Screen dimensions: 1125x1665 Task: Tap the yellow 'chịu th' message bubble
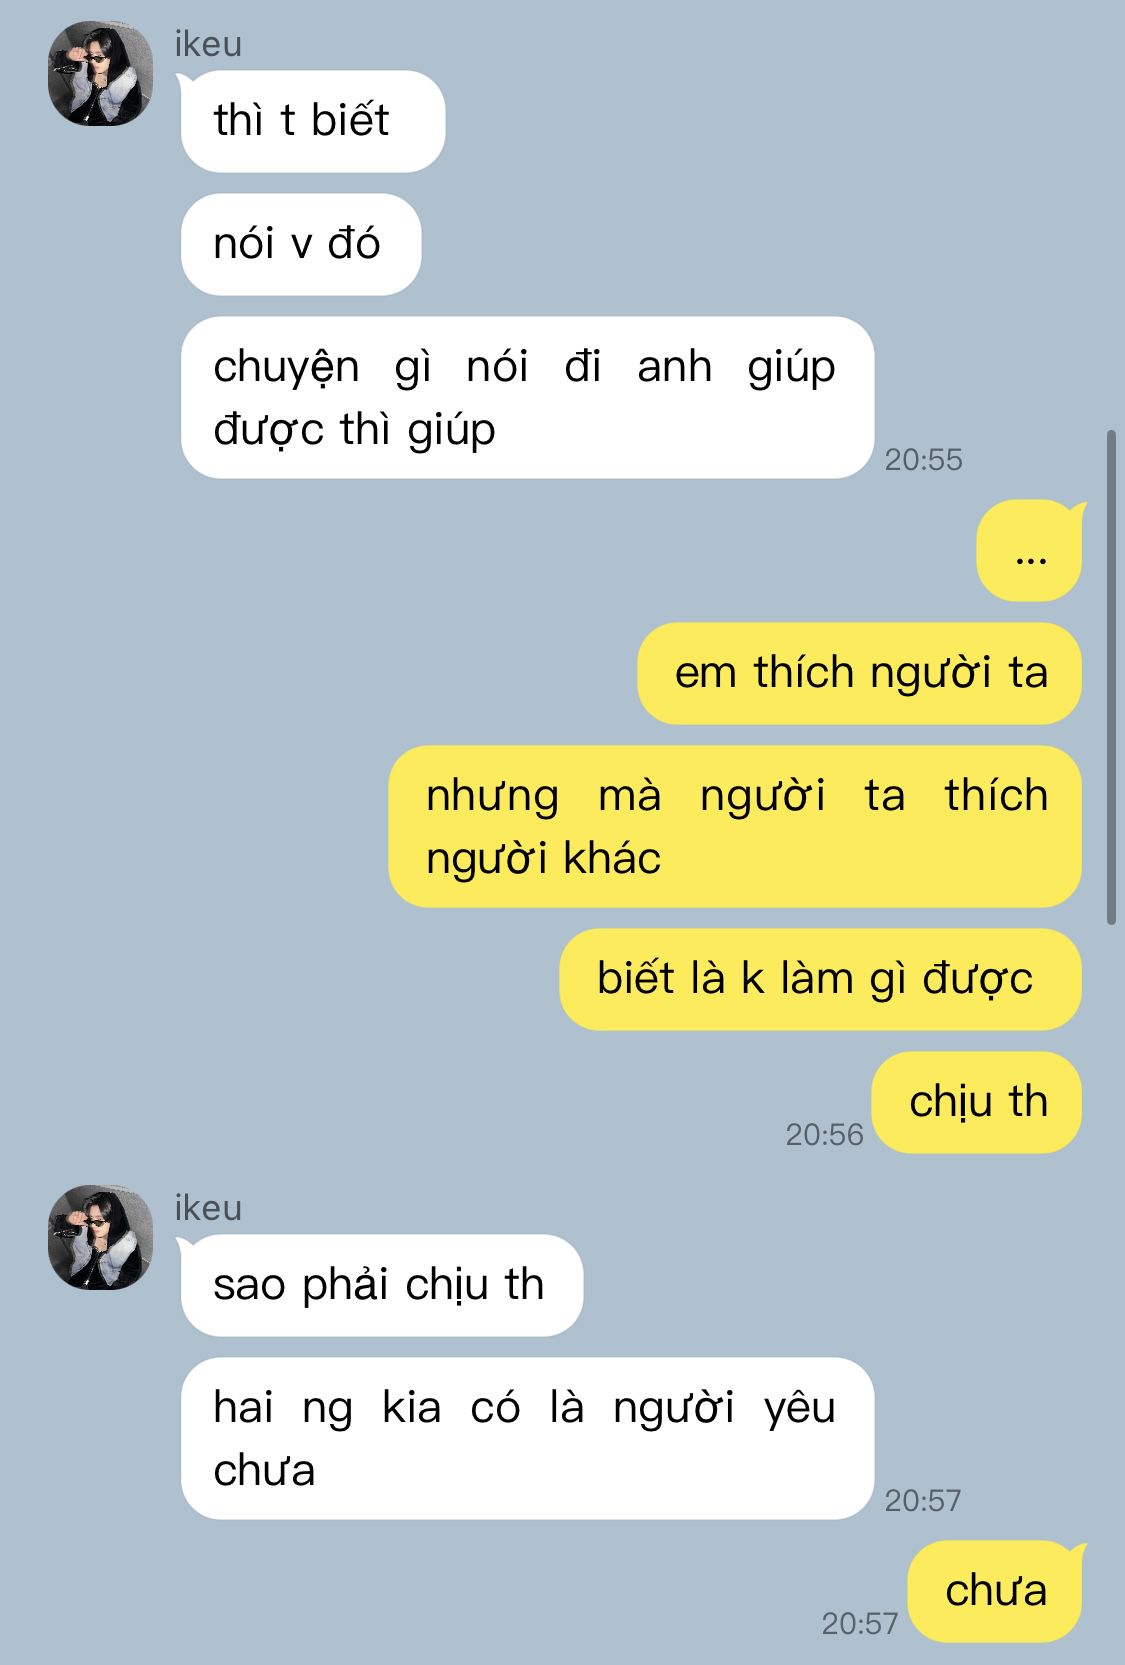(x=976, y=1102)
